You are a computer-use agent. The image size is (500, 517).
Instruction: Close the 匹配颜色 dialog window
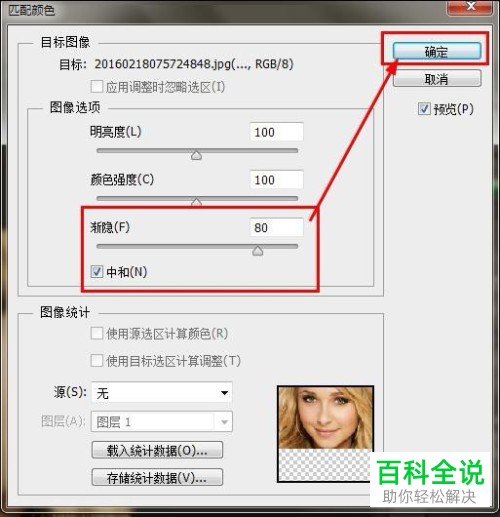(x=471, y=7)
